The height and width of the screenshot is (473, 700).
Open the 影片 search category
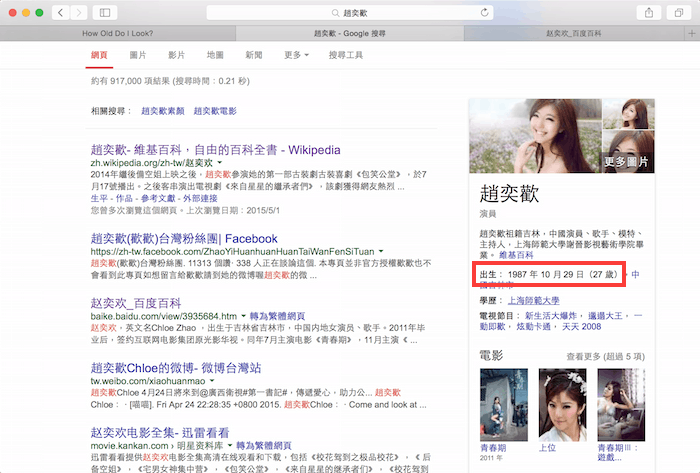pos(176,55)
